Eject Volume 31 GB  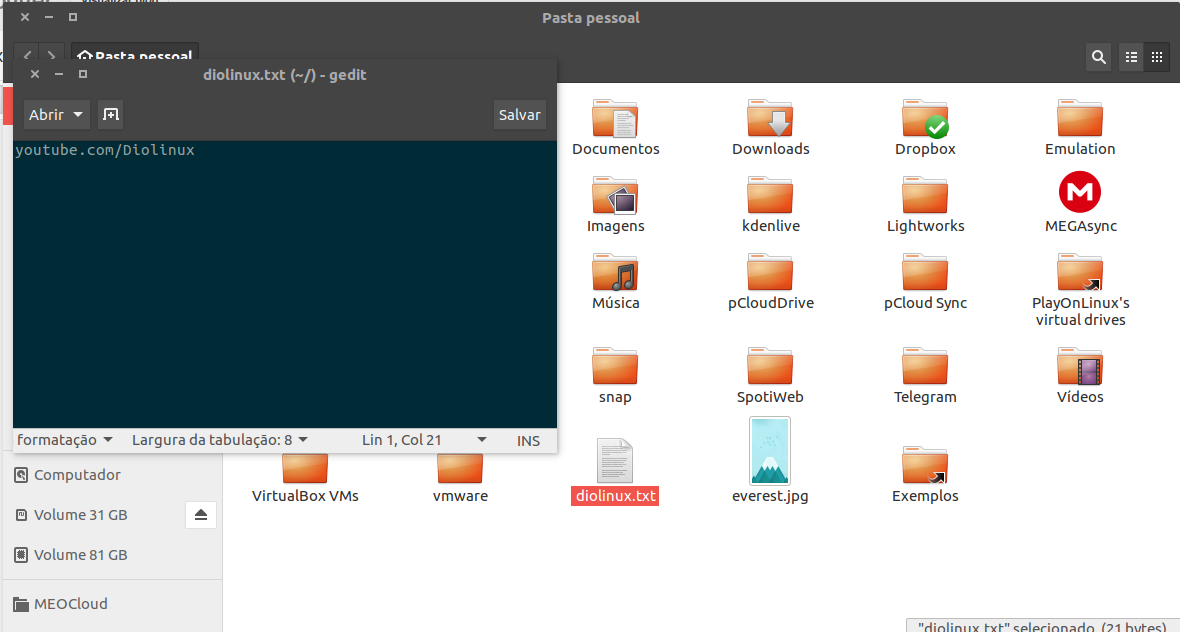[x=200, y=515]
